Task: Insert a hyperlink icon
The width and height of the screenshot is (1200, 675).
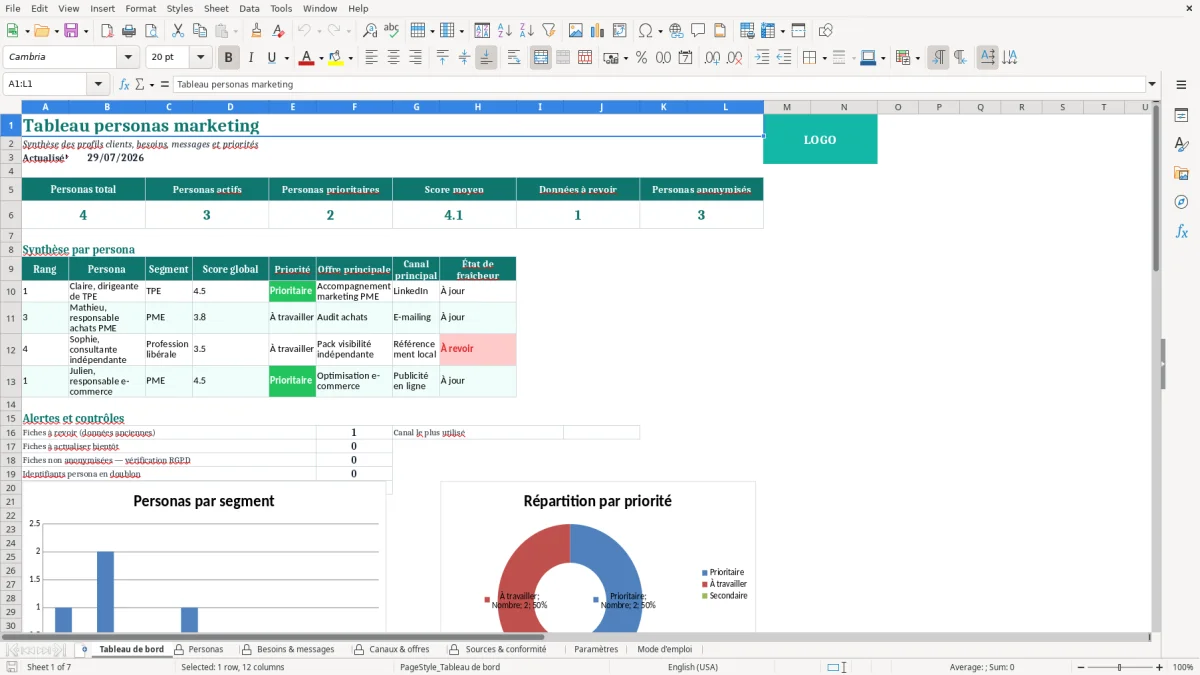Action: (676, 31)
